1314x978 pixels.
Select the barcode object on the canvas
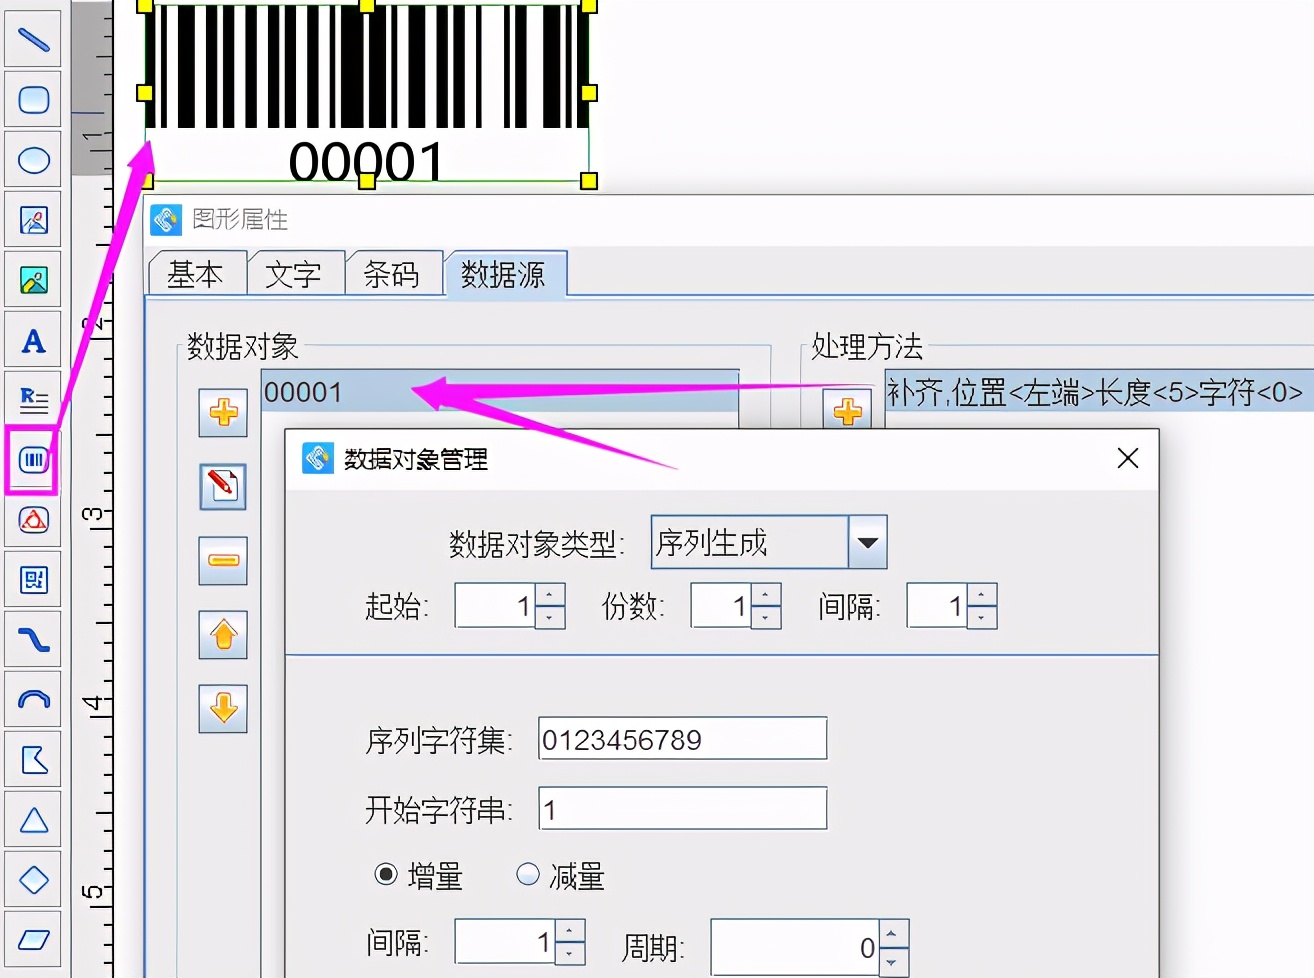[367, 92]
